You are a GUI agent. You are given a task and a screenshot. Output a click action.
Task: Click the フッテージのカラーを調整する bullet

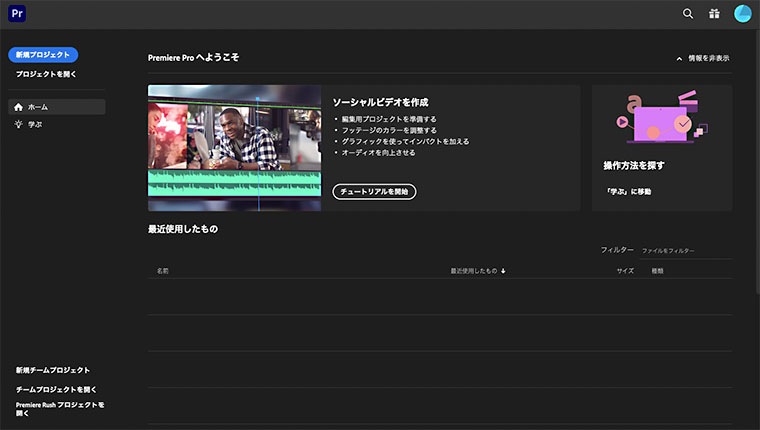click(389, 130)
